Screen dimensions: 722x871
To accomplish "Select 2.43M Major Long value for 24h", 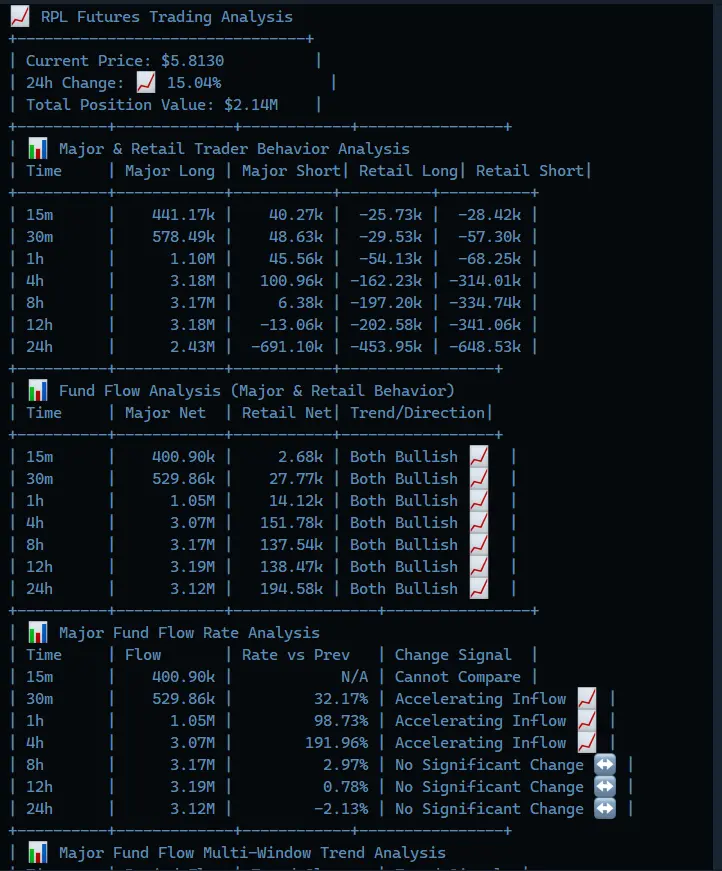I will 192,347.
